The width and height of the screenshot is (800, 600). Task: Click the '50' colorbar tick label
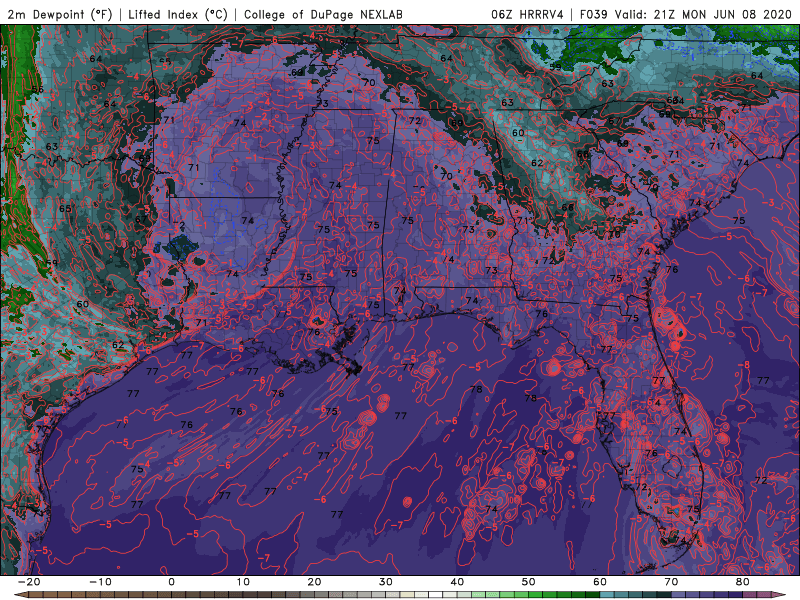(529, 582)
